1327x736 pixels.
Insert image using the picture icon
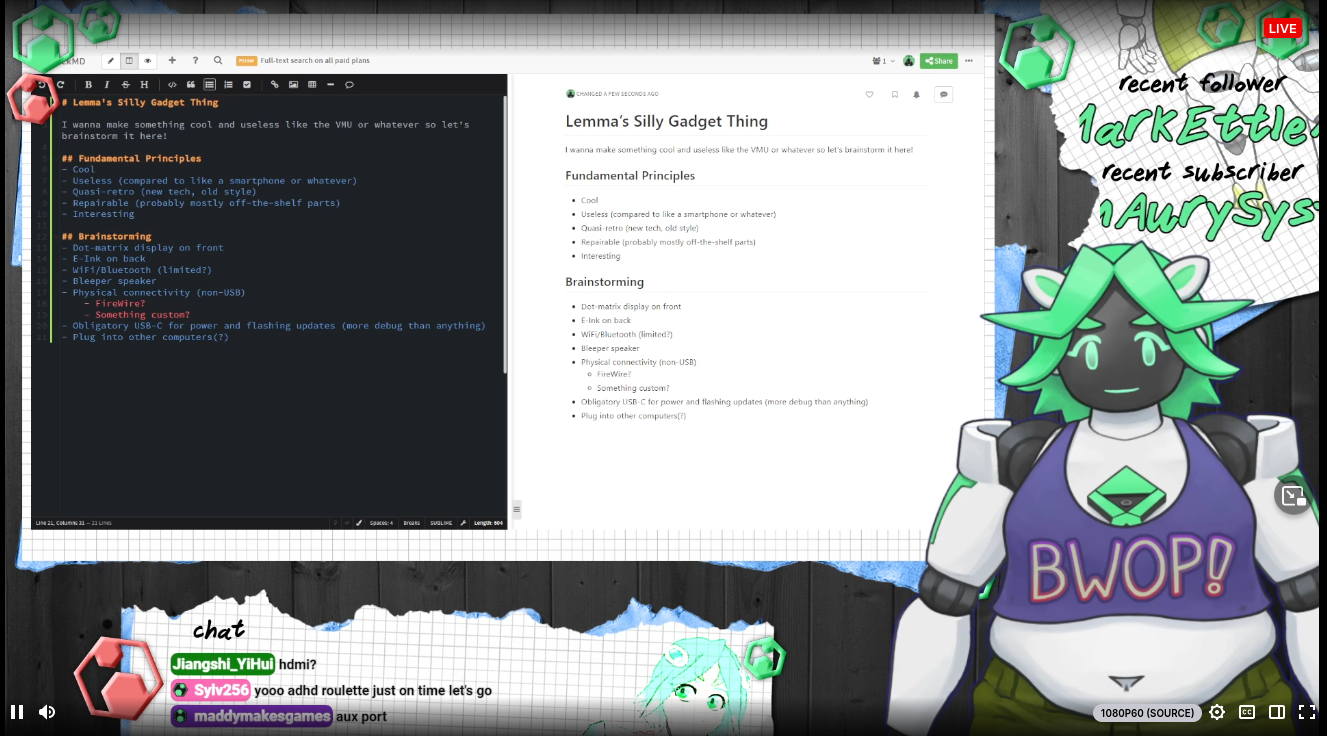pos(293,84)
